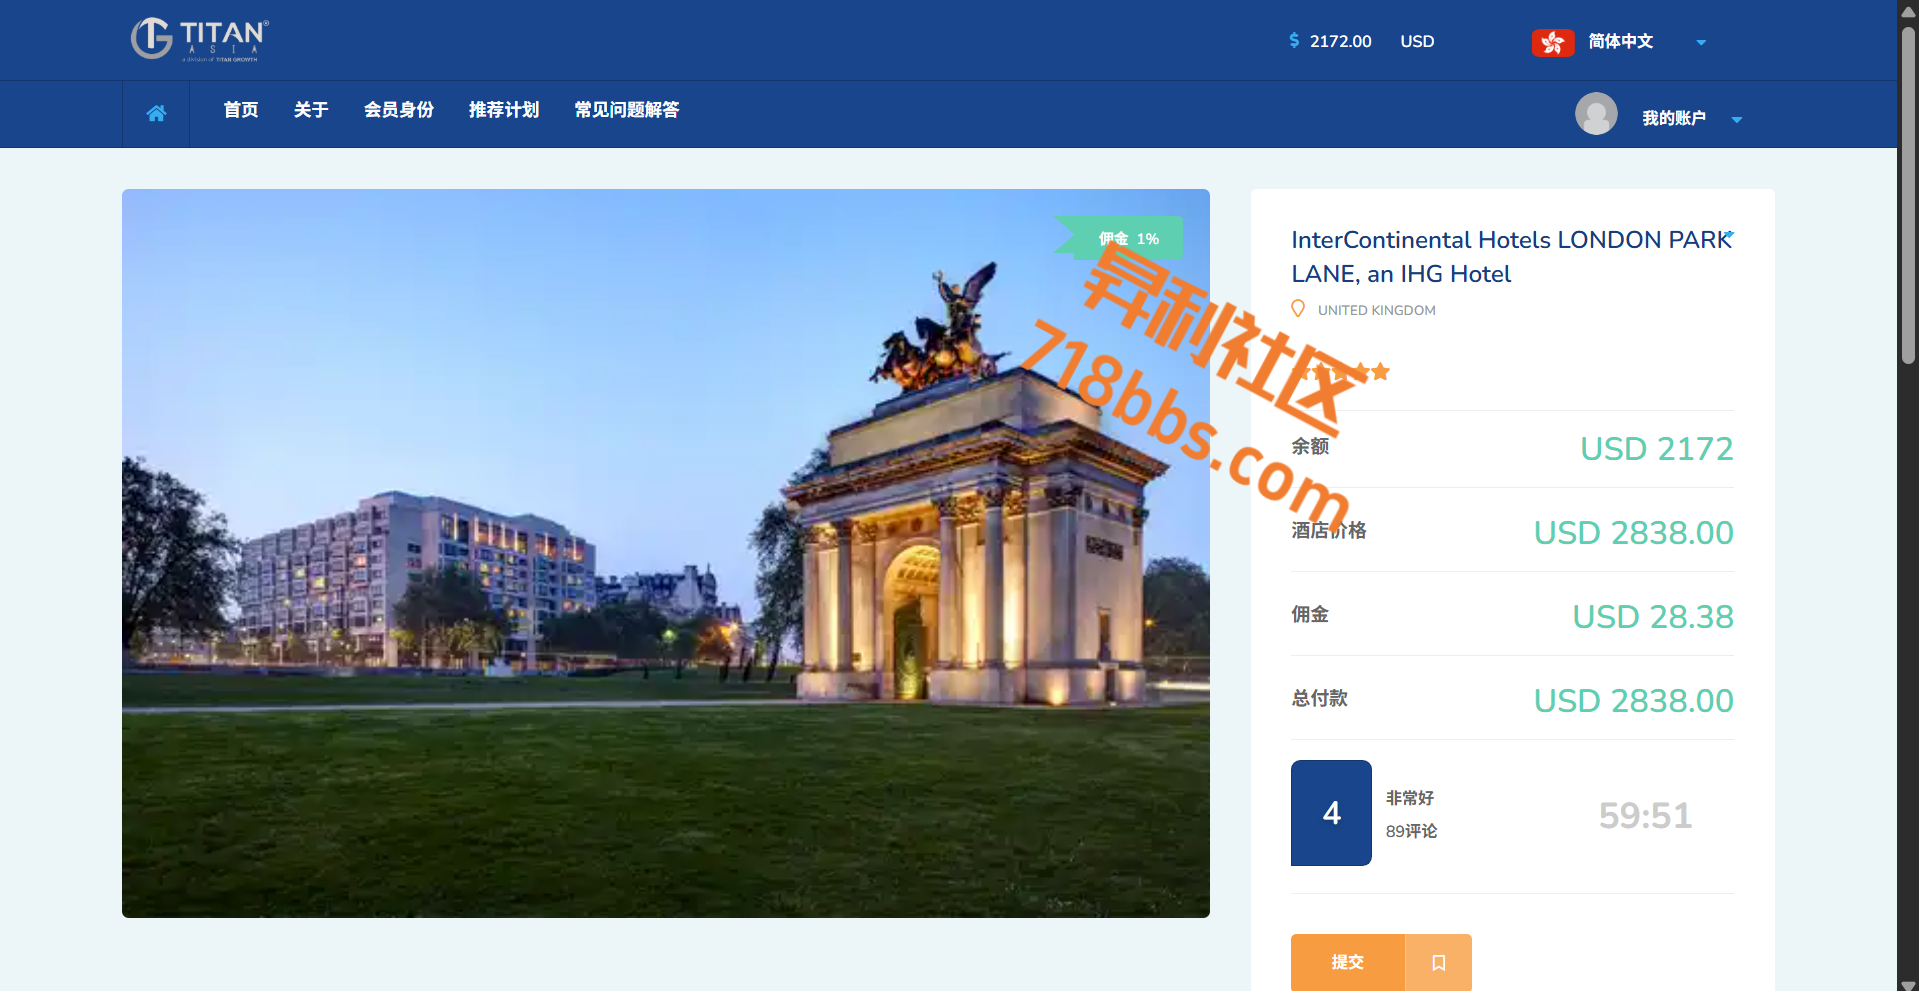Screen dimensions: 1919x991
Task: Go to the home icon in navigation bar
Action: (x=156, y=113)
